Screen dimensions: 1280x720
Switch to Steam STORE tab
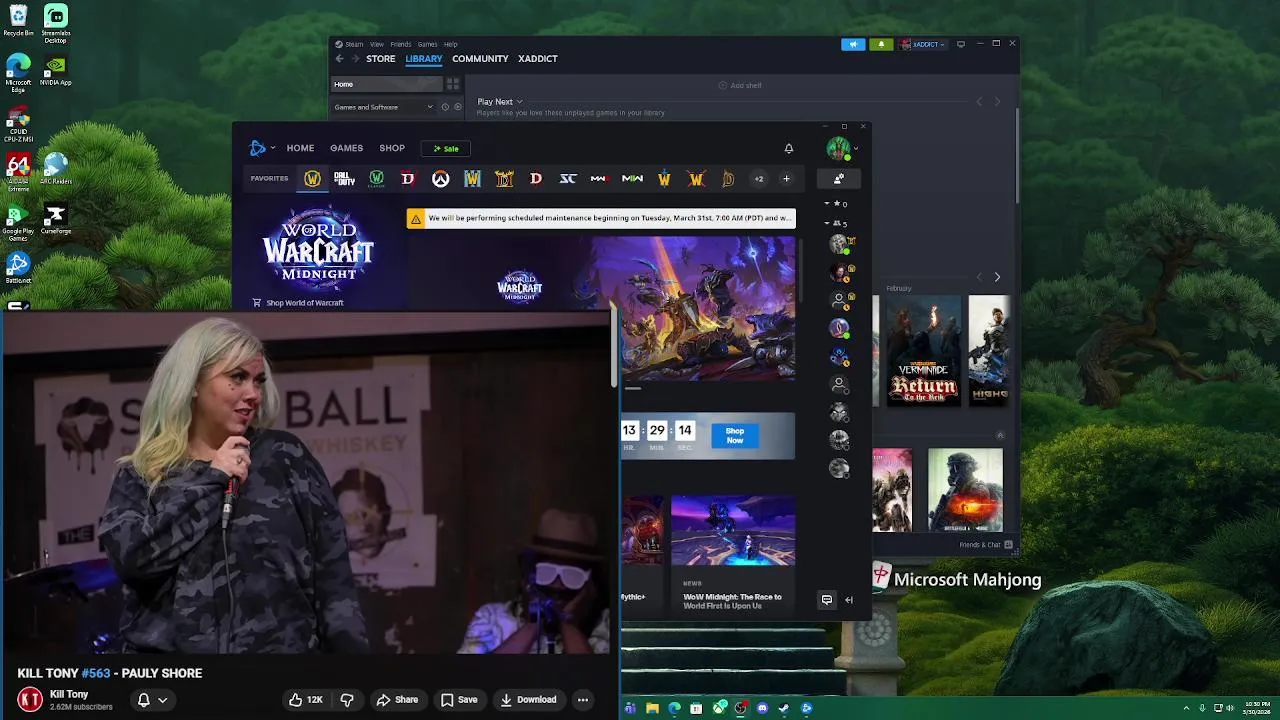380,59
